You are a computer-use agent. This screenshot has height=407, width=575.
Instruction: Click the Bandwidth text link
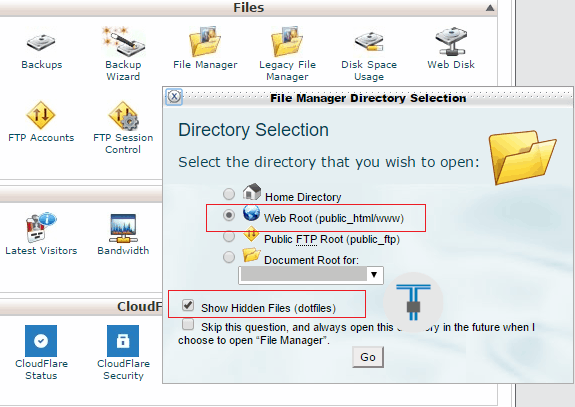(123, 251)
